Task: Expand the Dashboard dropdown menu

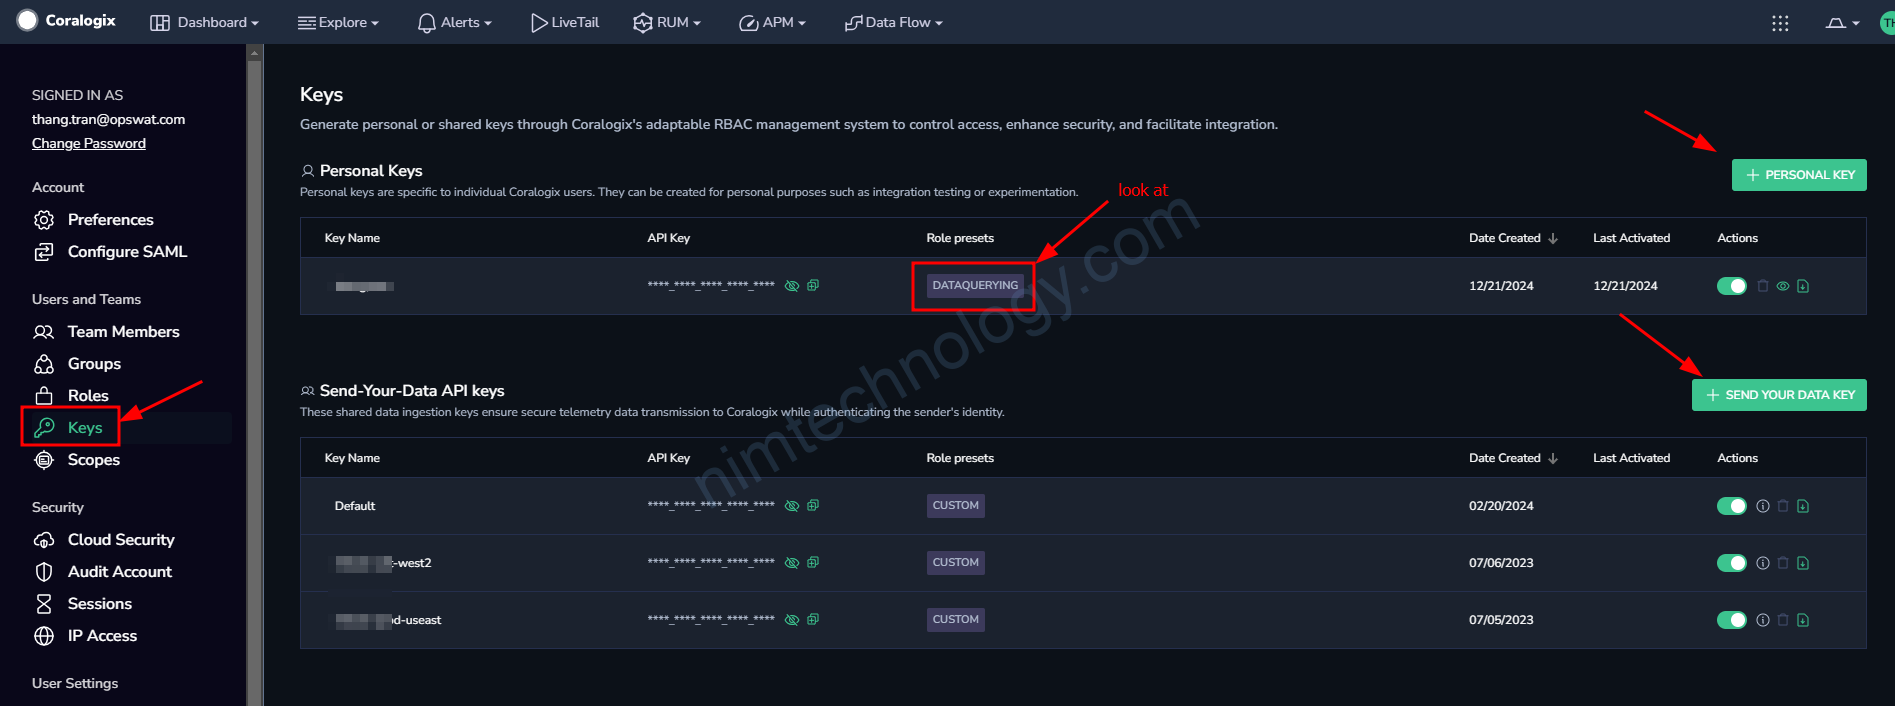Action: [205, 23]
